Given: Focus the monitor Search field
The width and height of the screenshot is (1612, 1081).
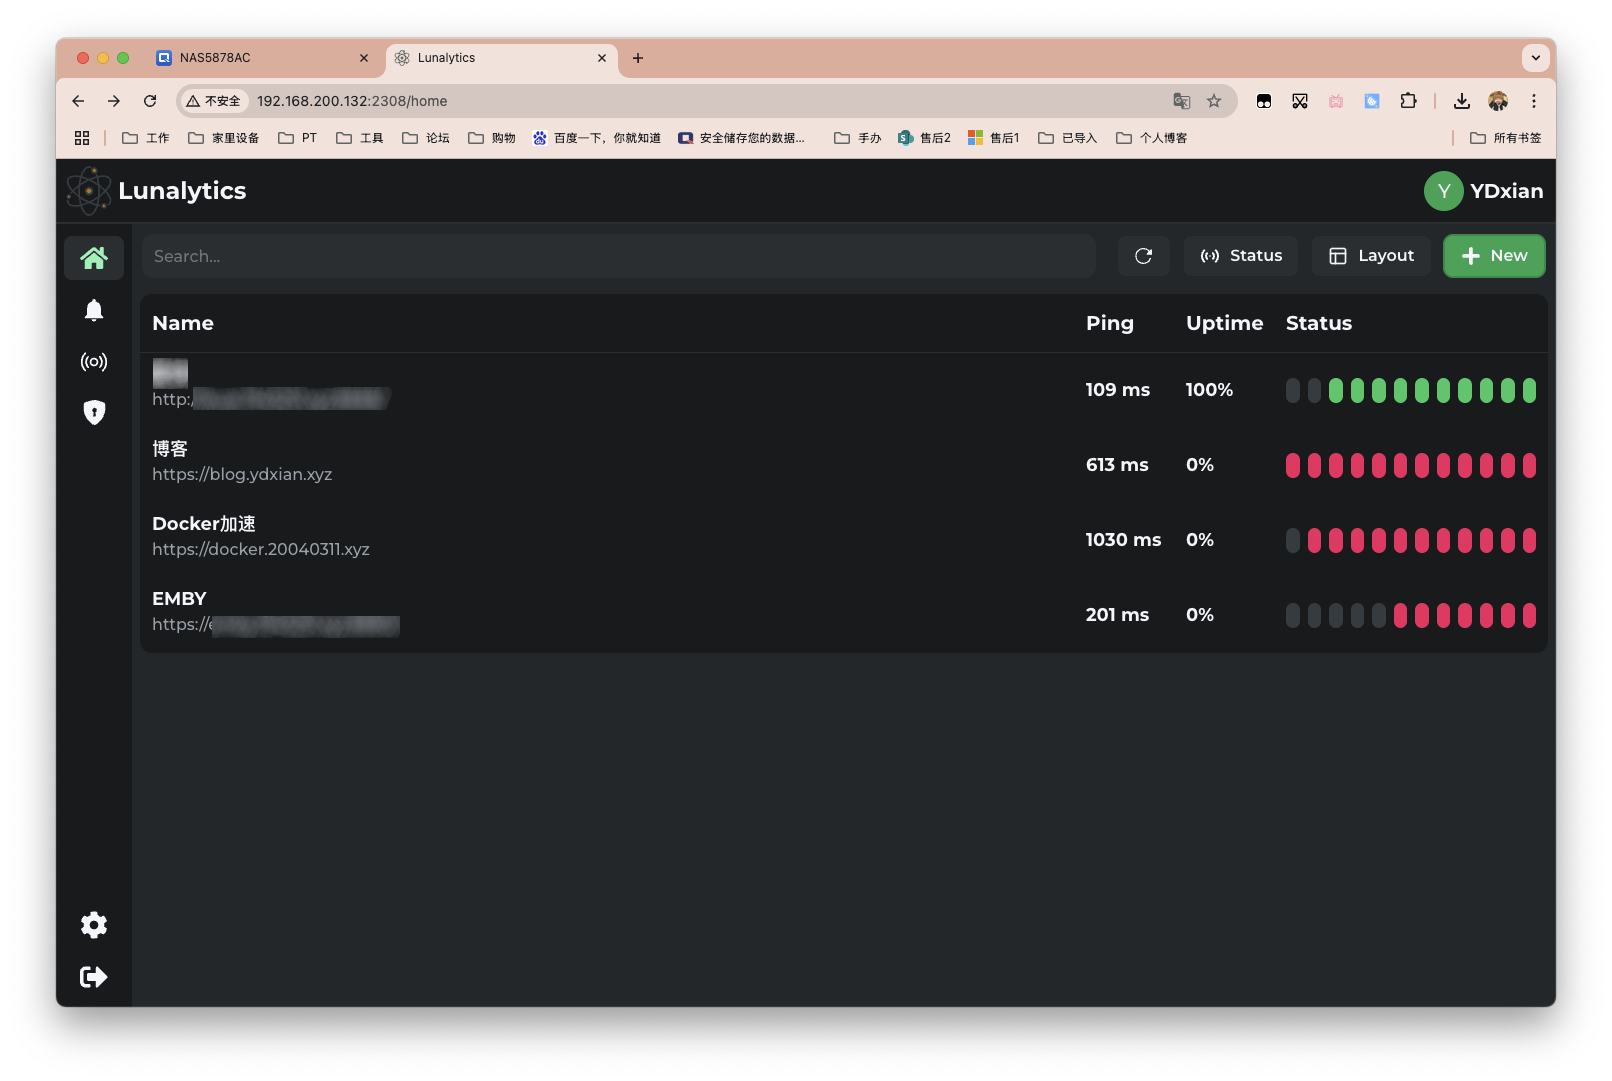Looking at the screenshot, I should pyautogui.click(x=618, y=256).
